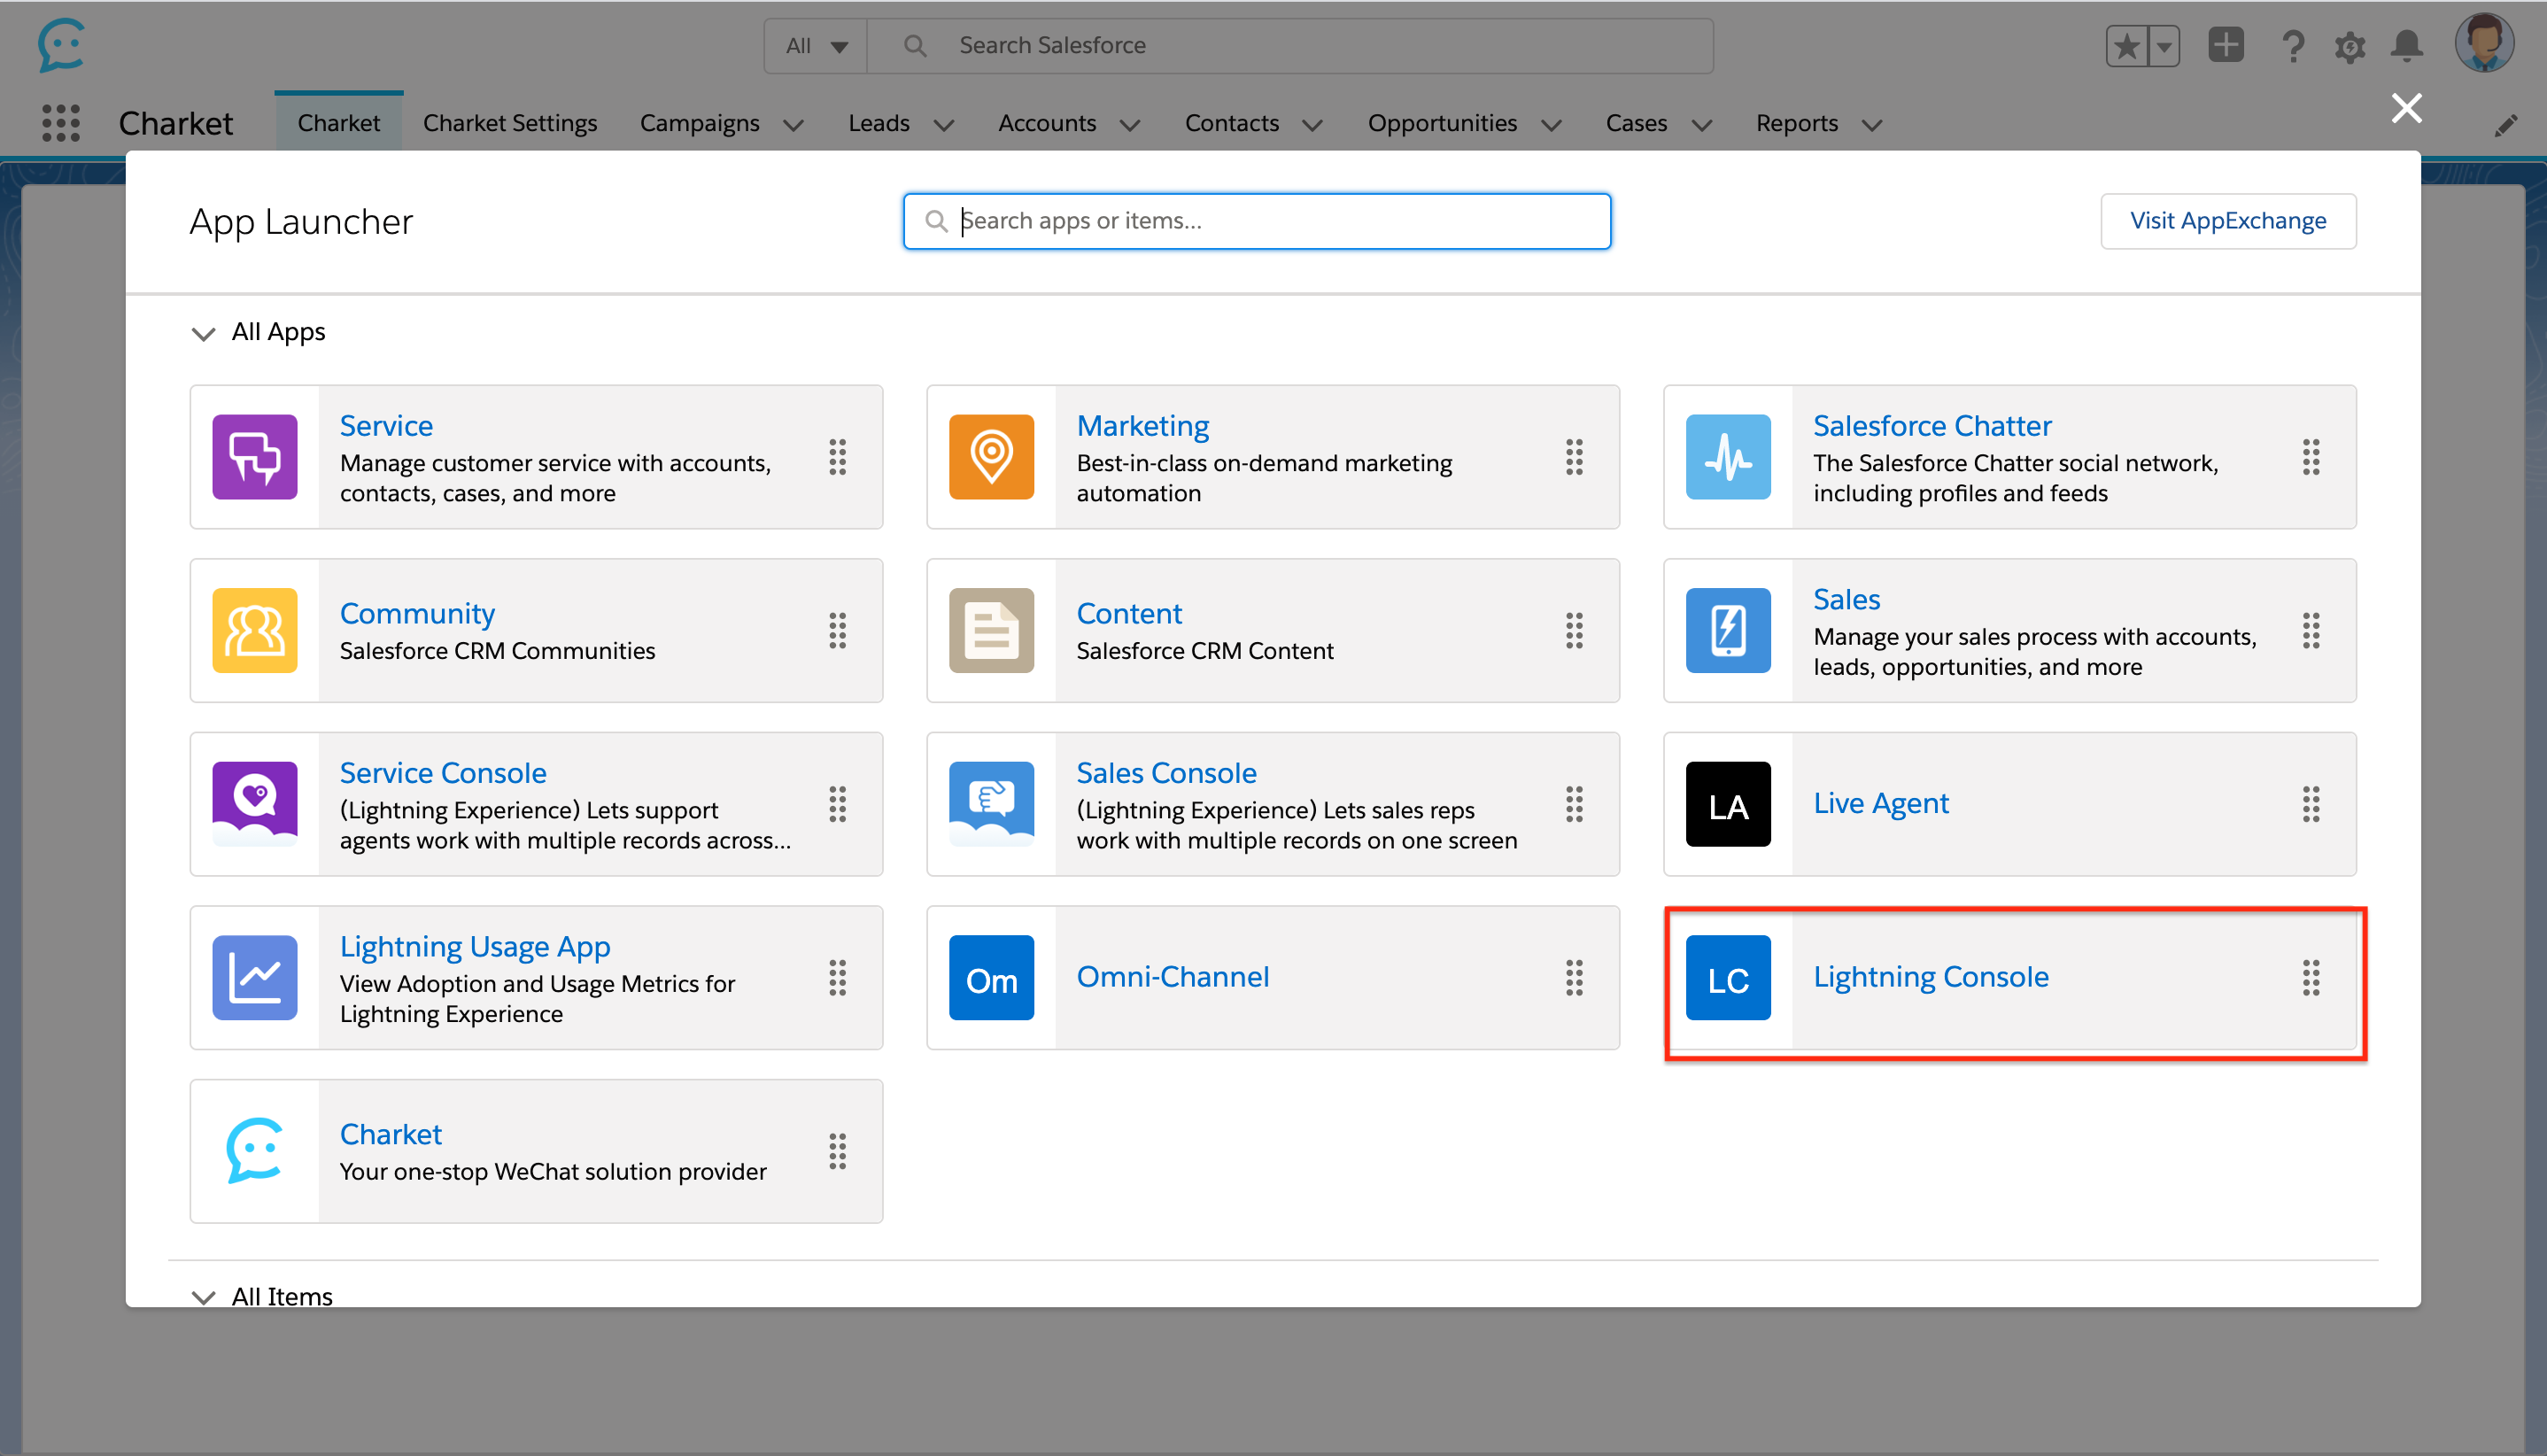Click the 'Your one-stop WeChat solution provider' text
The image size is (2547, 1456).
[553, 1171]
